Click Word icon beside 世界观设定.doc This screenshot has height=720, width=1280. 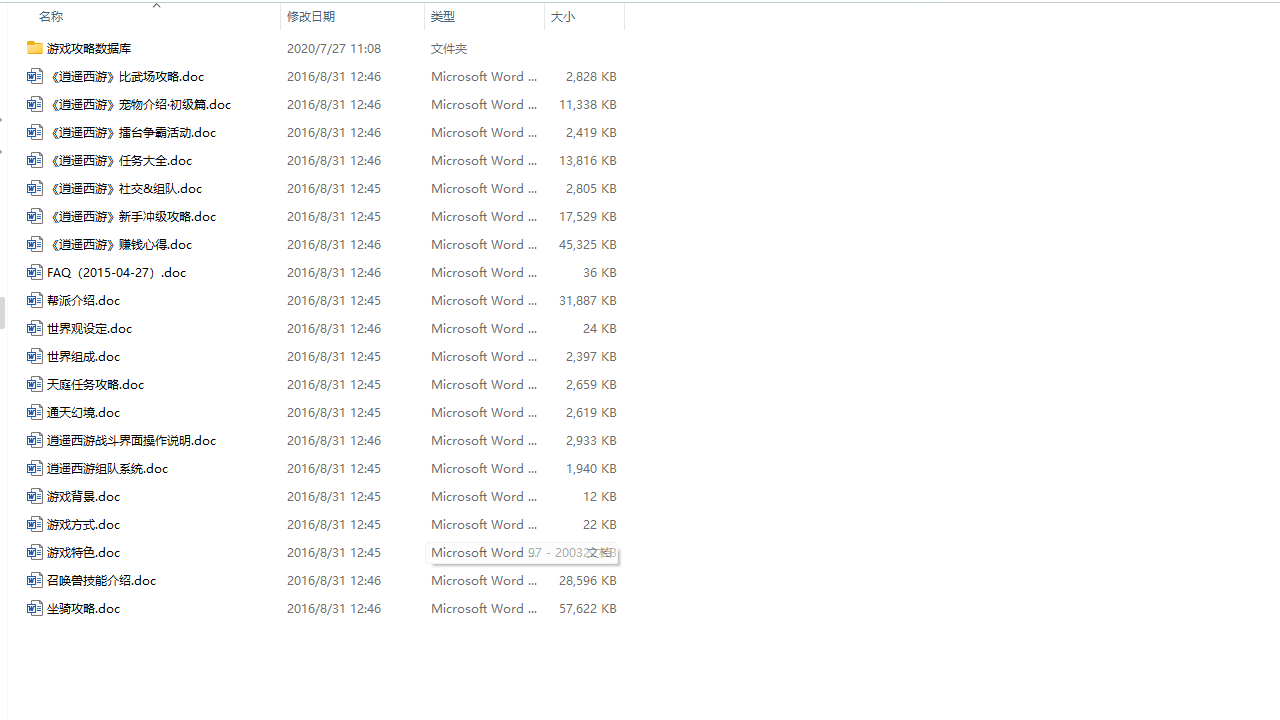[35, 328]
